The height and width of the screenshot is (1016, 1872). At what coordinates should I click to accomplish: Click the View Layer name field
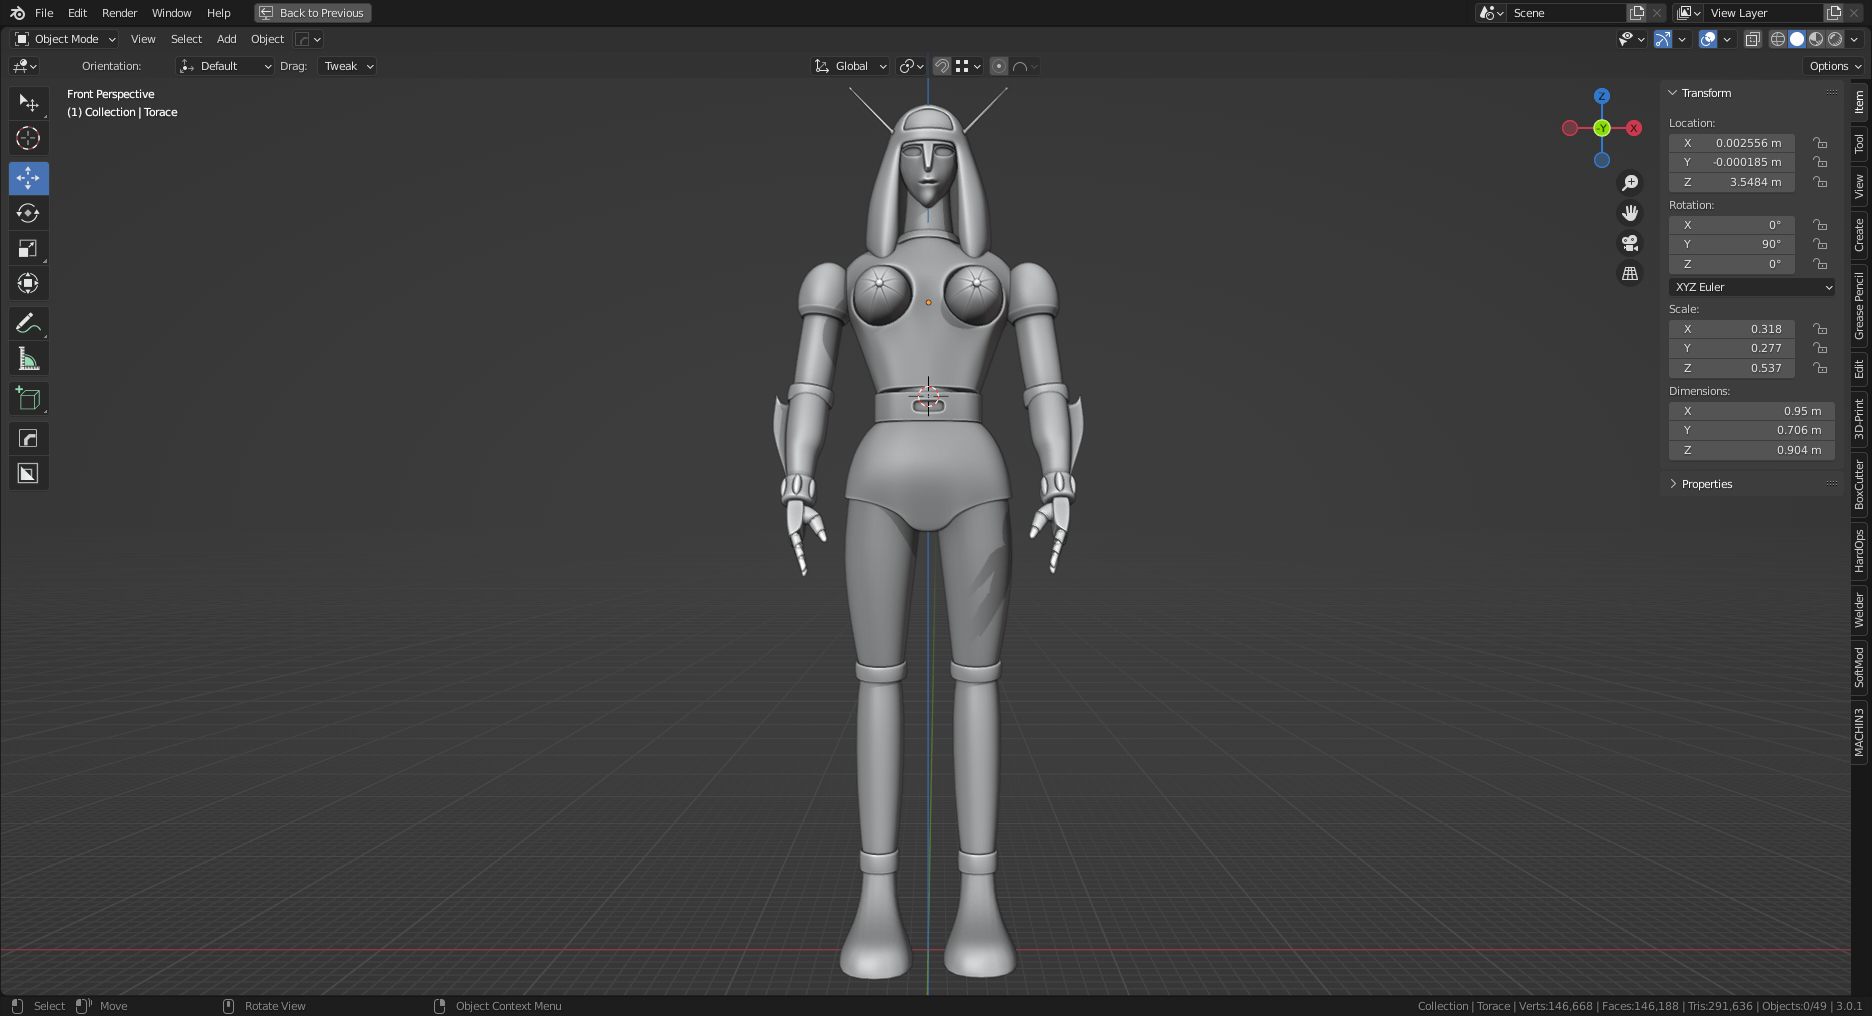1765,13
